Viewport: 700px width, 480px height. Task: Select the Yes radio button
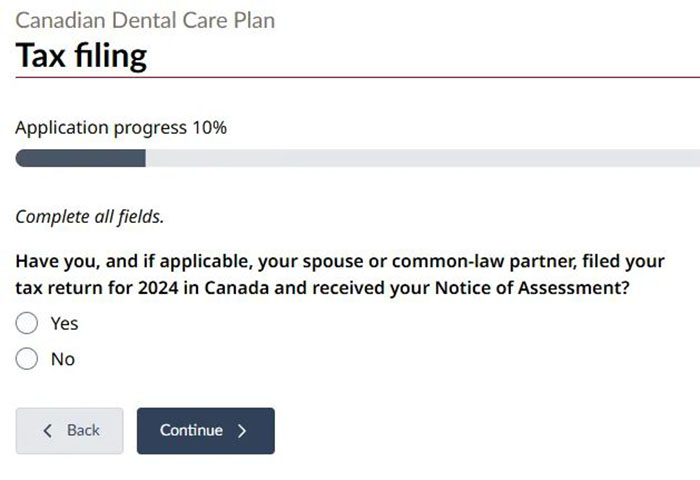click(27, 323)
